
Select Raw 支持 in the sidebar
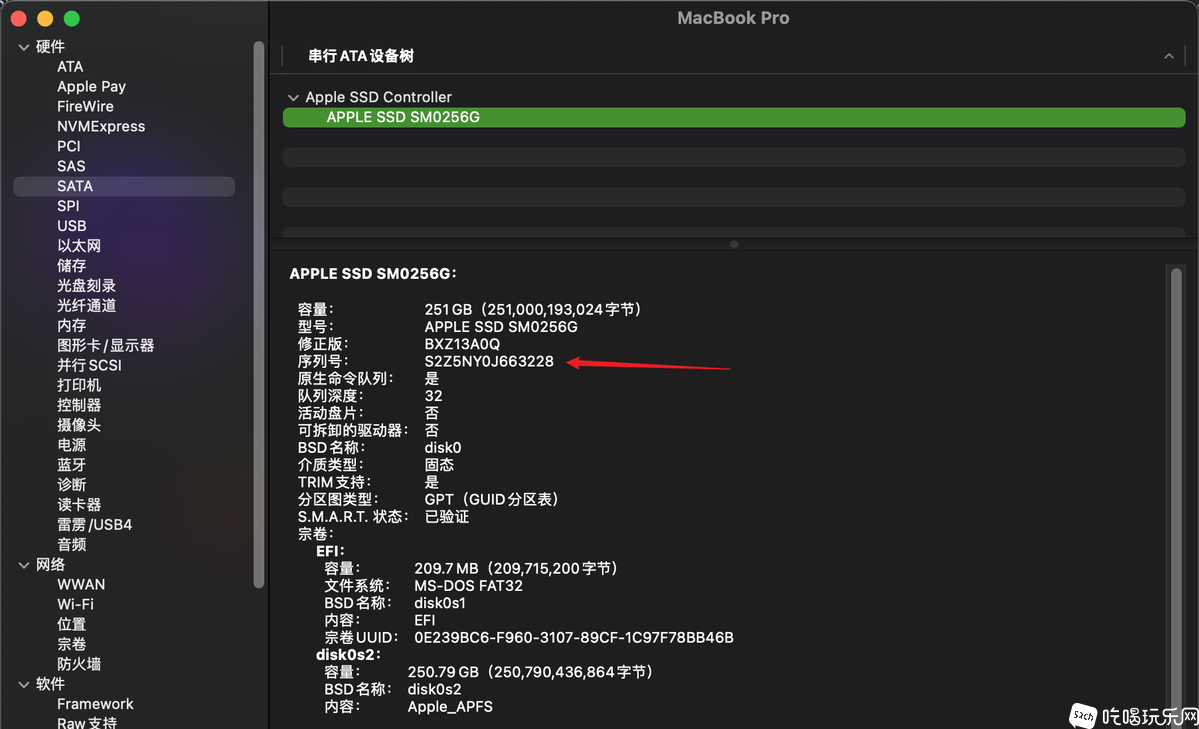point(86,722)
